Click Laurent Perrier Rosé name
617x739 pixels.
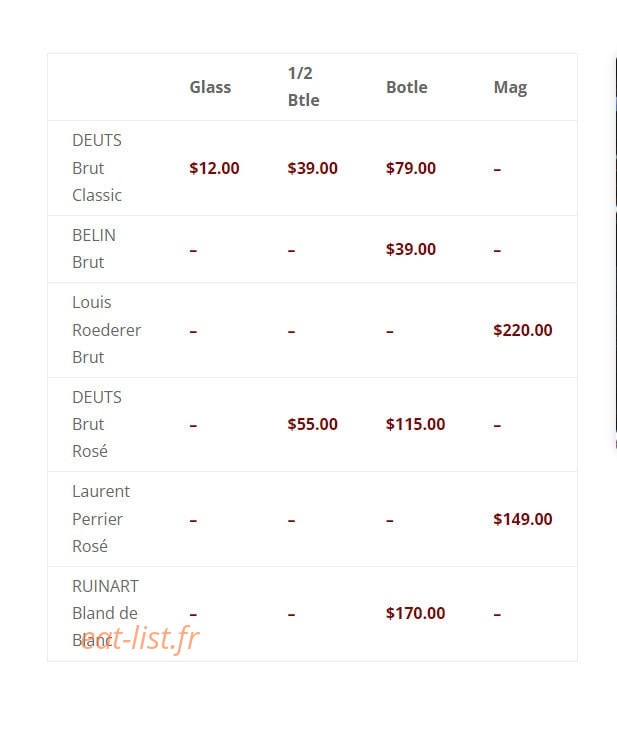coord(101,519)
